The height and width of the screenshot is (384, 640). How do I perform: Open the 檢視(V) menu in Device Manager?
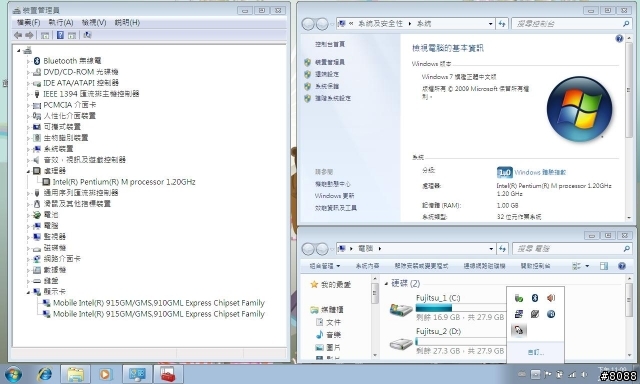coord(94,22)
